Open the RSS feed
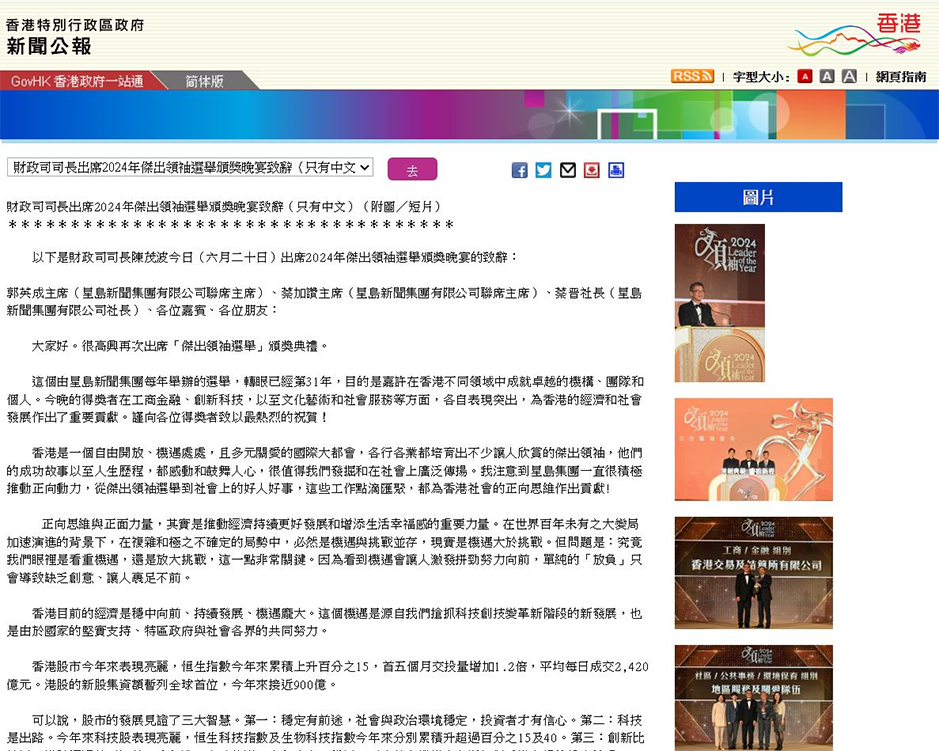 pos(692,76)
